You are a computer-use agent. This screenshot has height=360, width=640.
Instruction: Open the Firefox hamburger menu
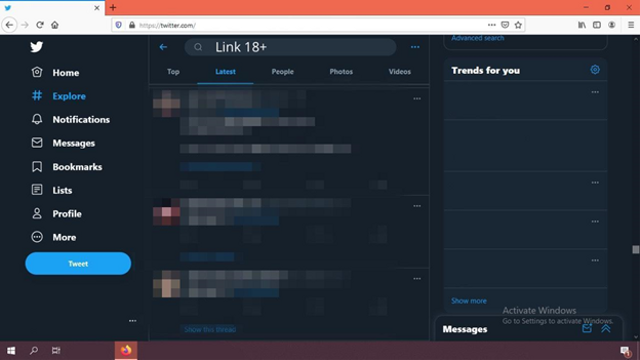click(x=631, y=25)
